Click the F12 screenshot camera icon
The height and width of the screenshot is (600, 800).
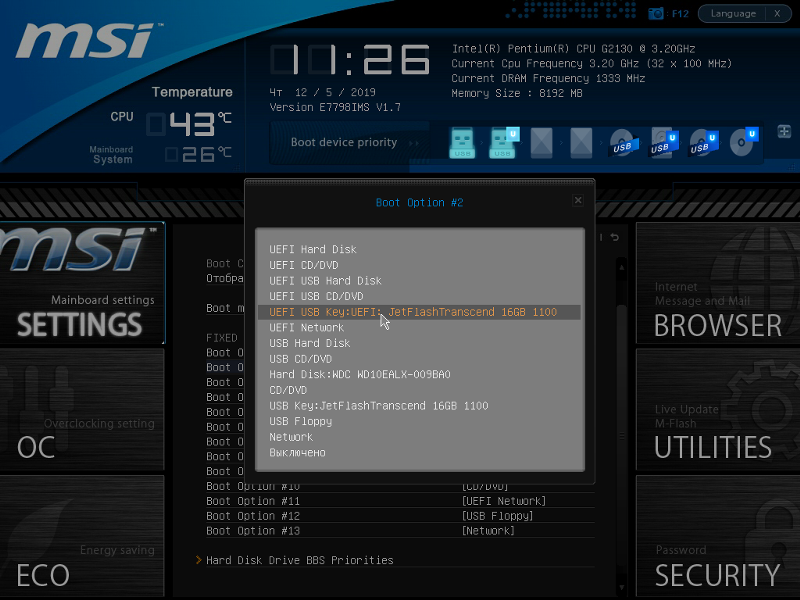pyautogui.click(x=656, y=14)
